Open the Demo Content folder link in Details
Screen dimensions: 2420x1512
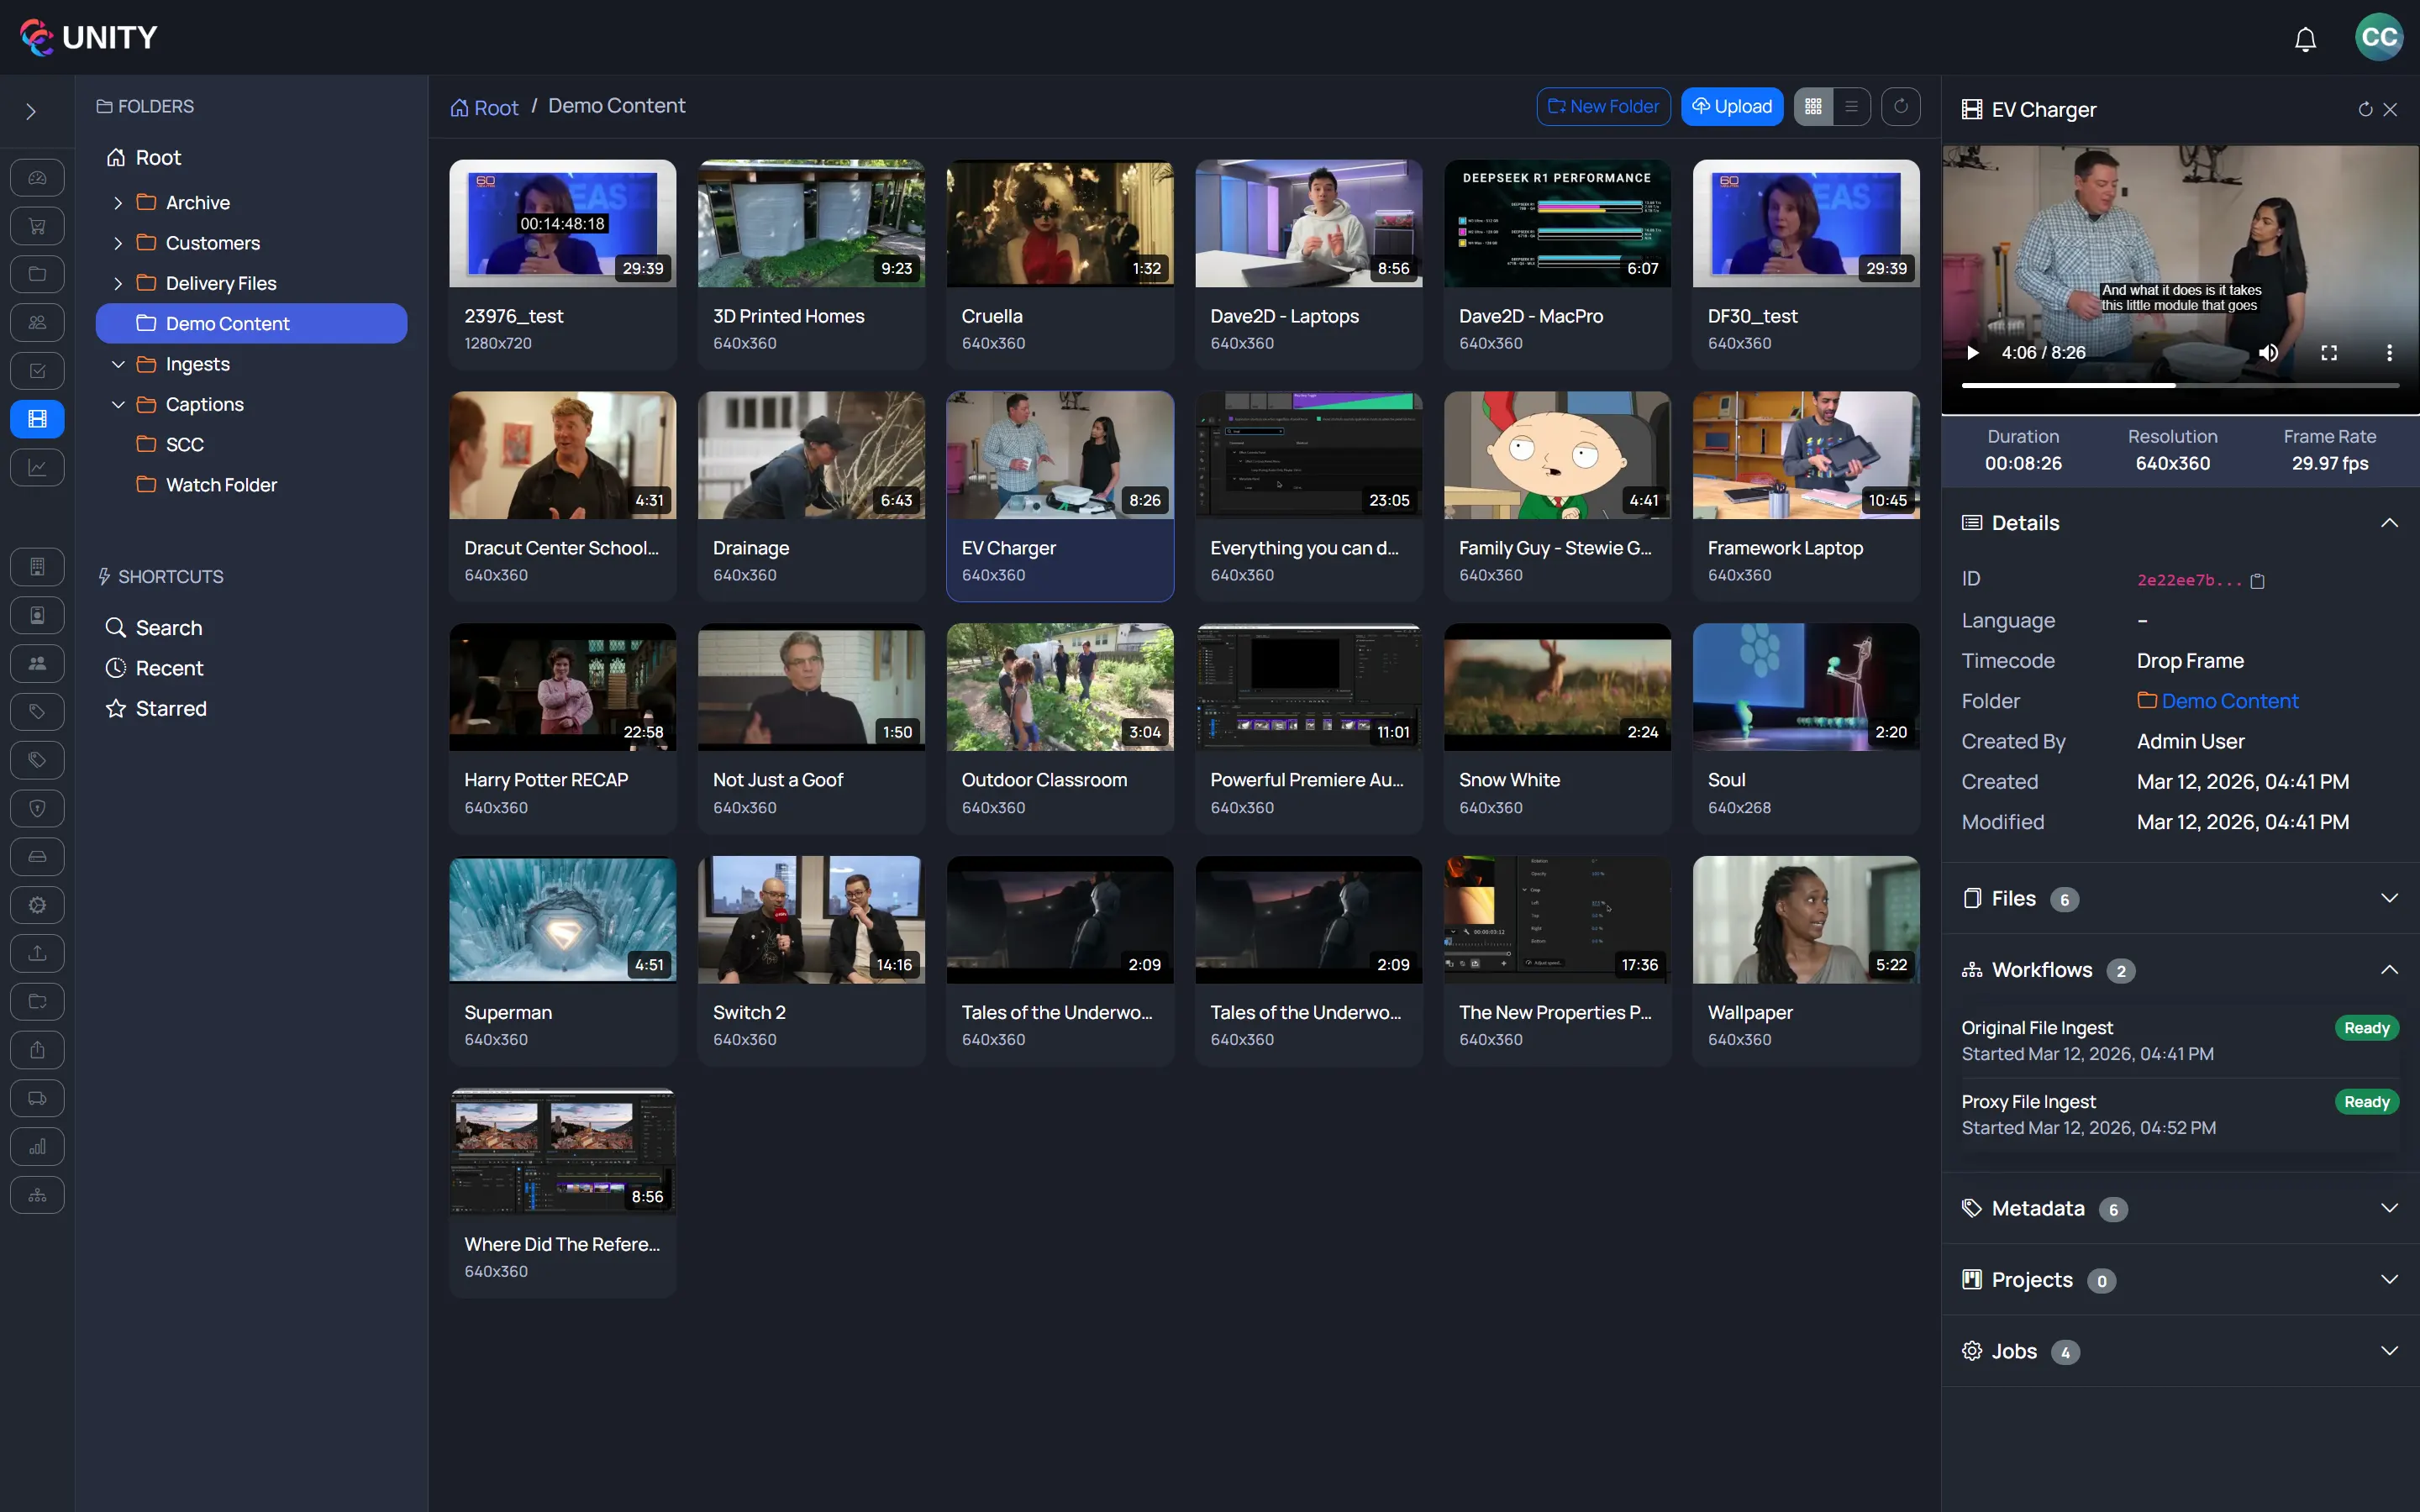(2229, 700)
